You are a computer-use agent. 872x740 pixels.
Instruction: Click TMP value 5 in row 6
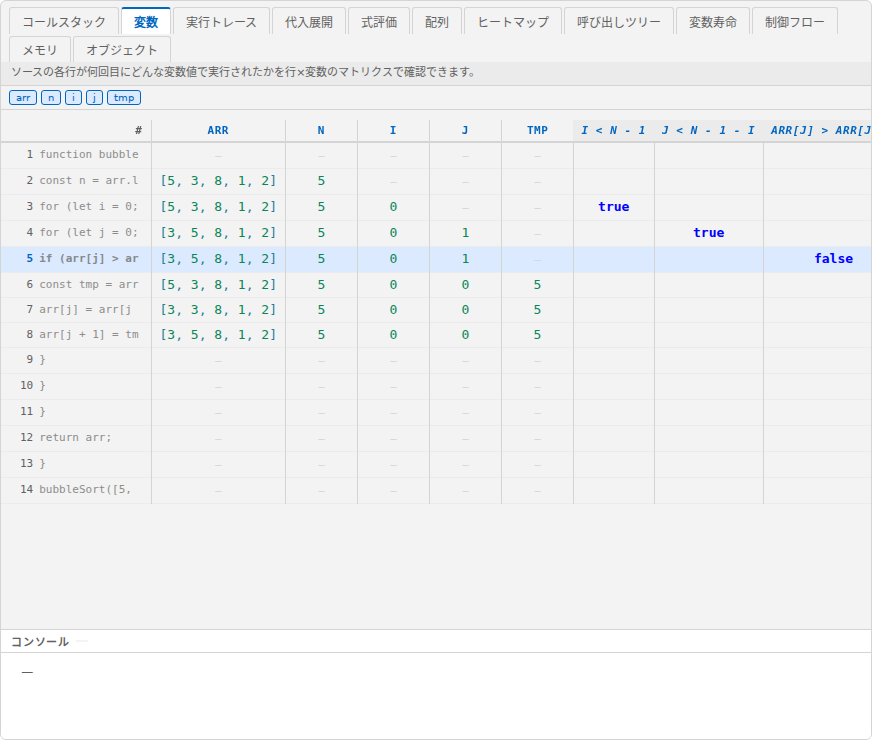pyautogui.click(x=537, y=285)
